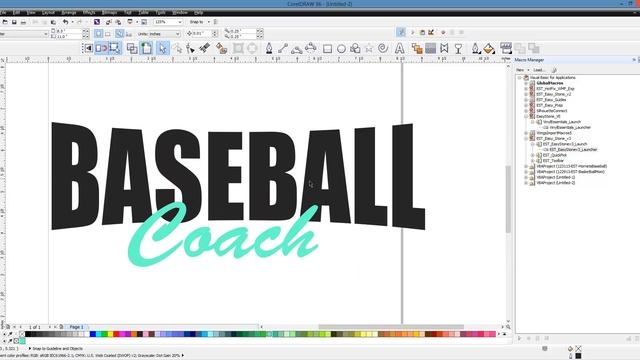Select the Star shape tool

(369, 49)
